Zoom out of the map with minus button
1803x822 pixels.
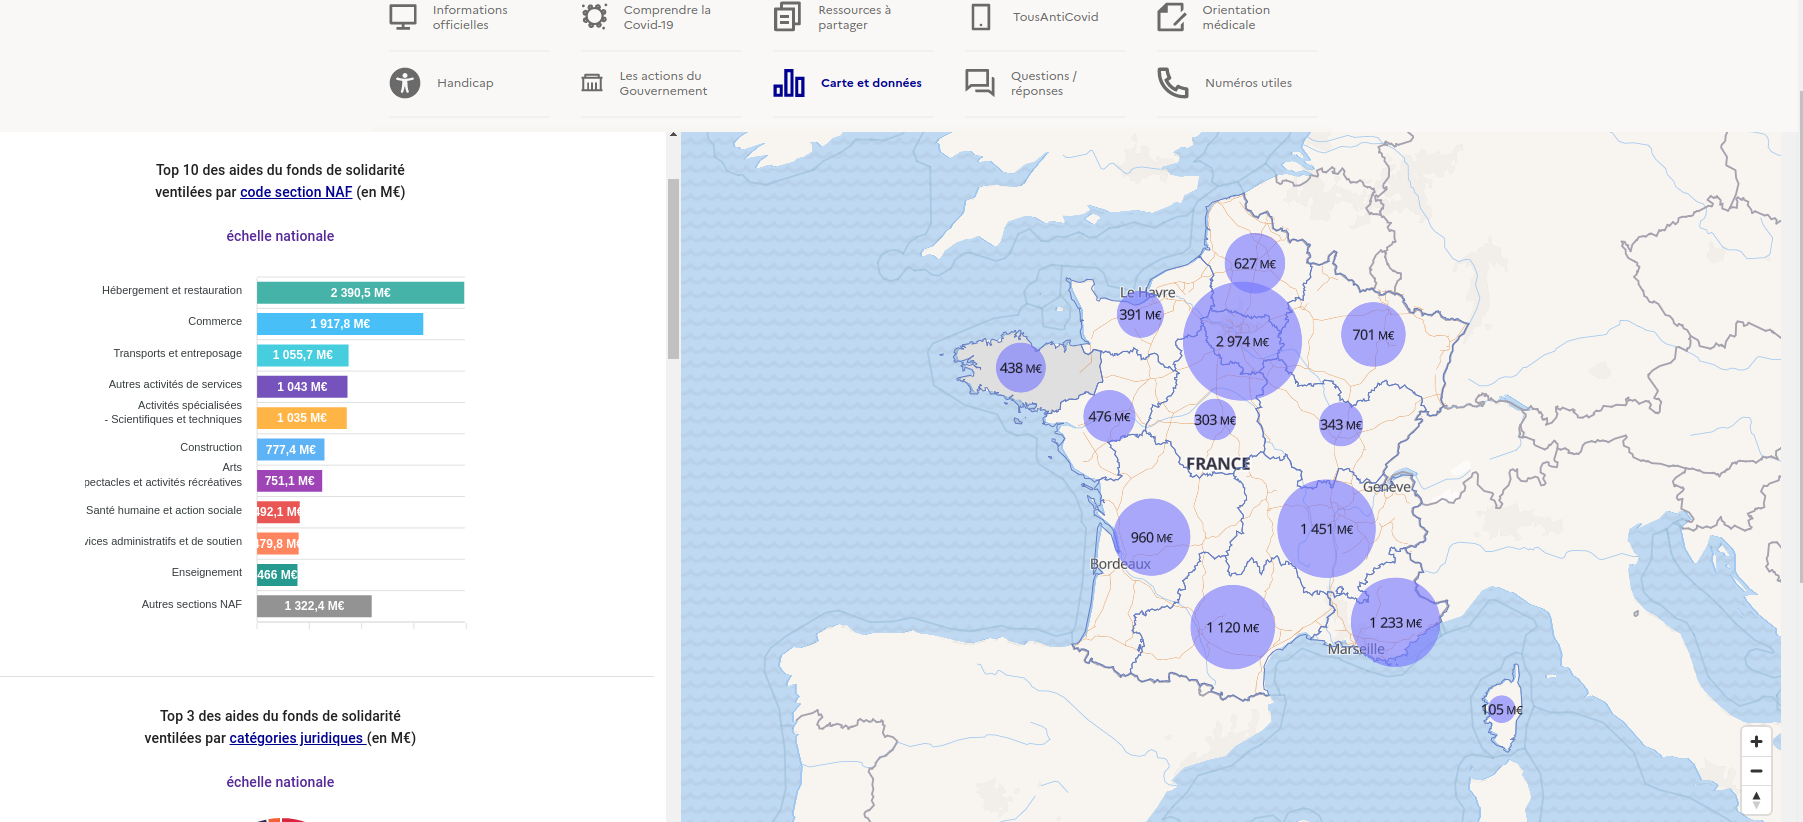point(1756,771)
